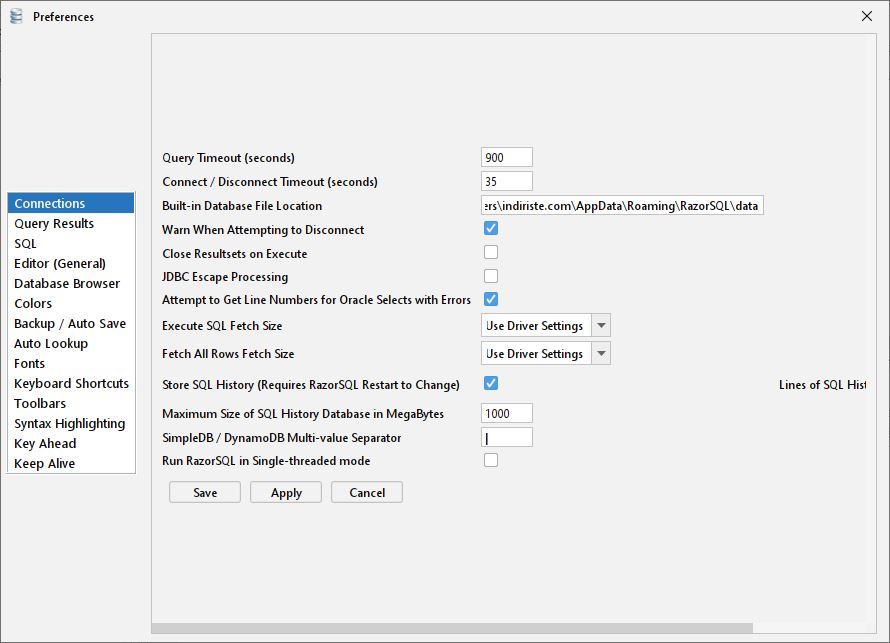
Task: Open Database Browser preferences
Action: (71, 283)
